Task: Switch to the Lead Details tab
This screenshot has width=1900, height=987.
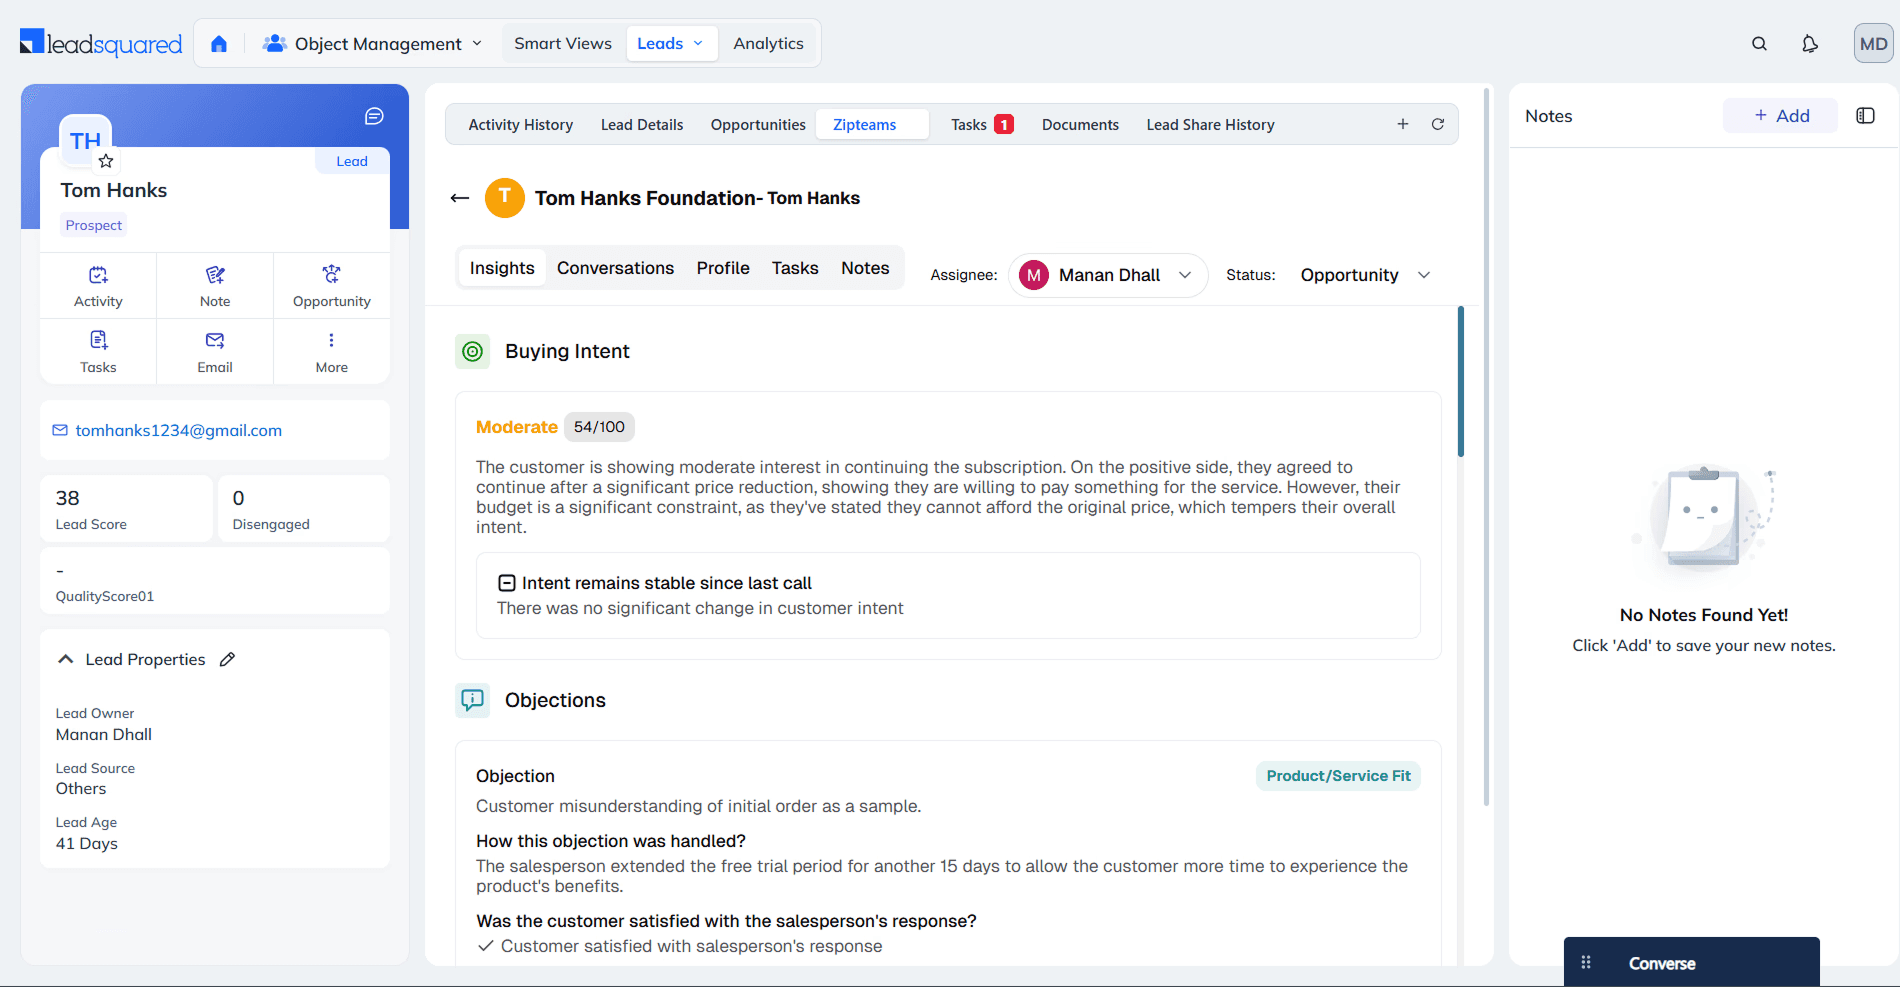Action: pos(642,124)
